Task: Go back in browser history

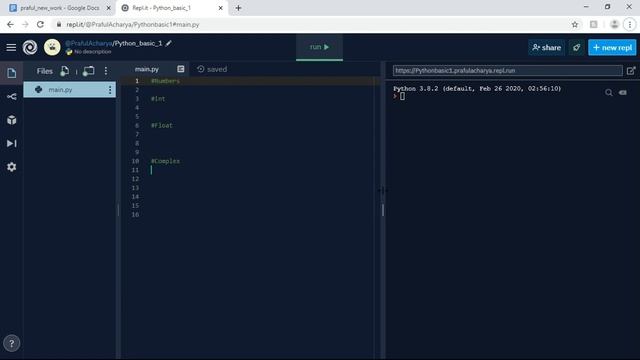Action: click(10, 24)
